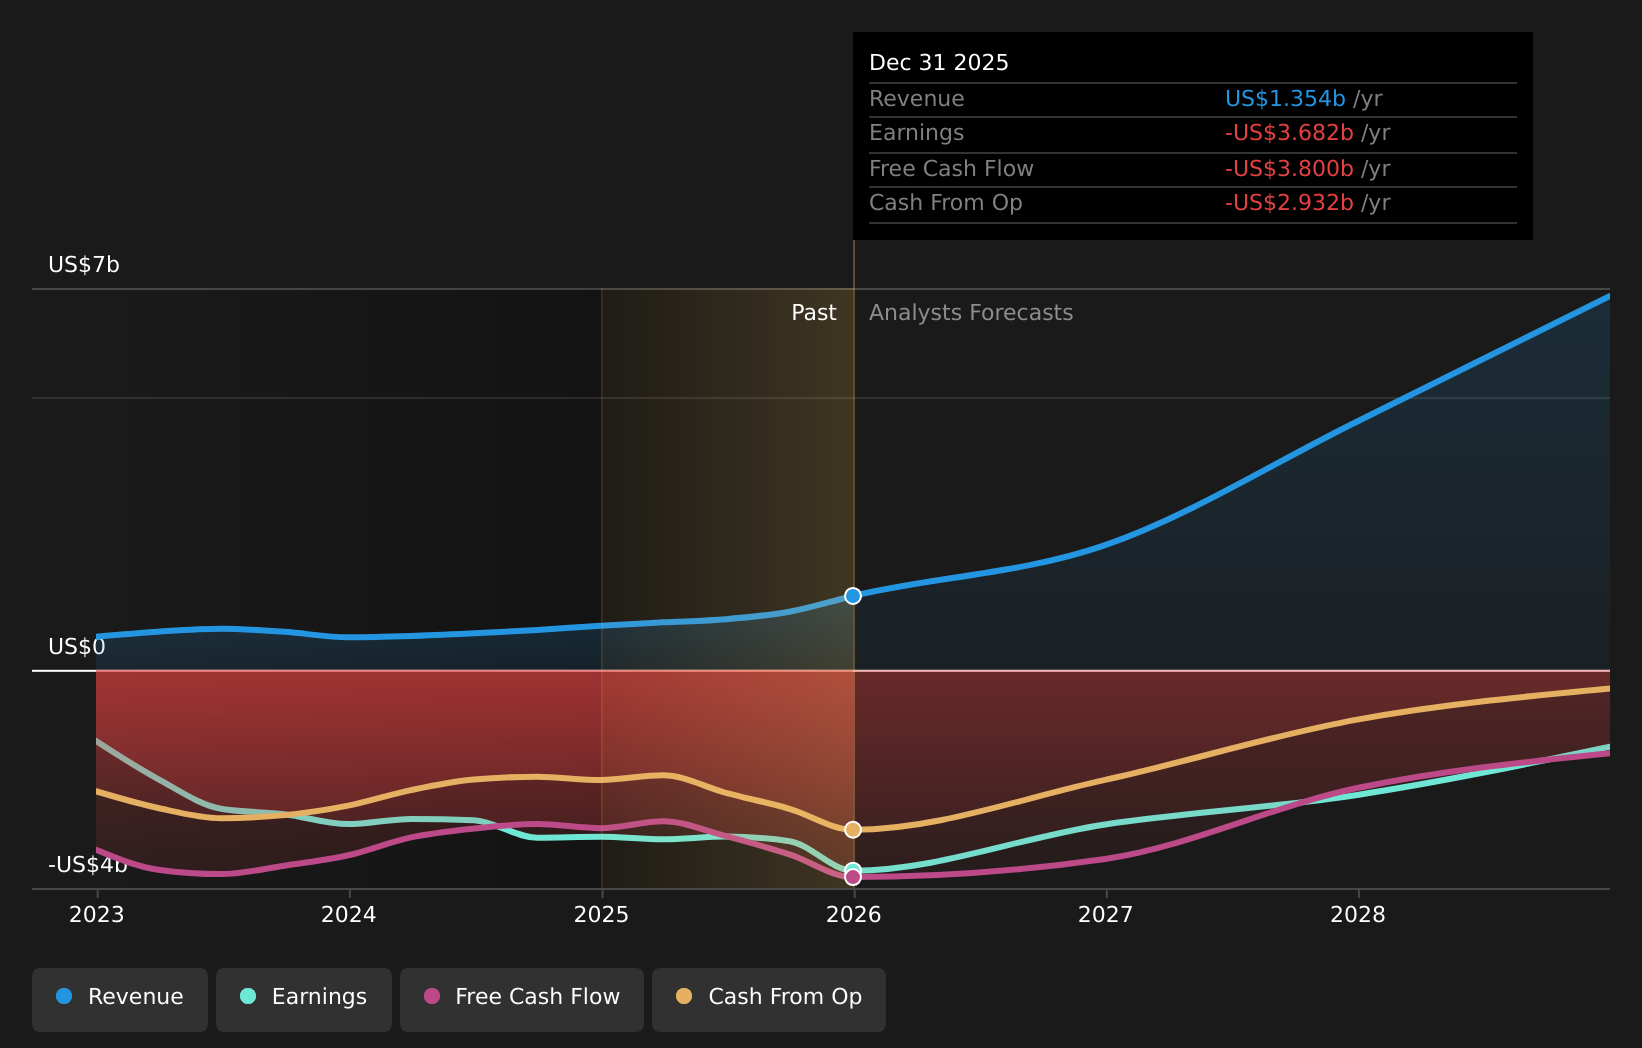Toggle the Revenue series visibility
The image size is (1642, 1048).
(x=119, y=997)
